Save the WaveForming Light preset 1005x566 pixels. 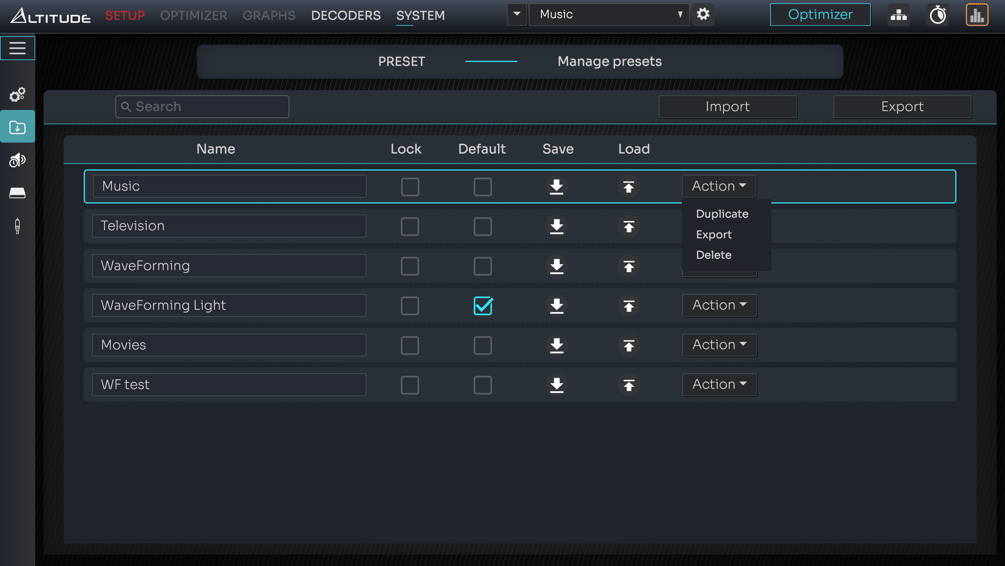pos(556,306)
